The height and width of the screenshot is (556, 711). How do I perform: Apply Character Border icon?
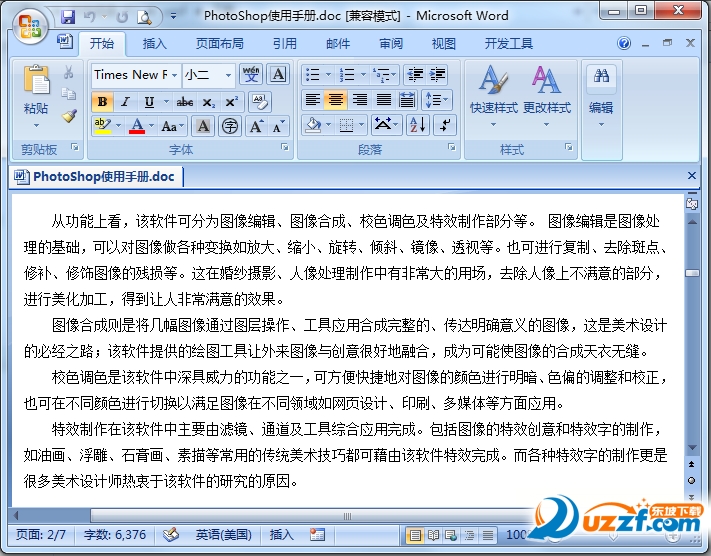pos(278,74)
